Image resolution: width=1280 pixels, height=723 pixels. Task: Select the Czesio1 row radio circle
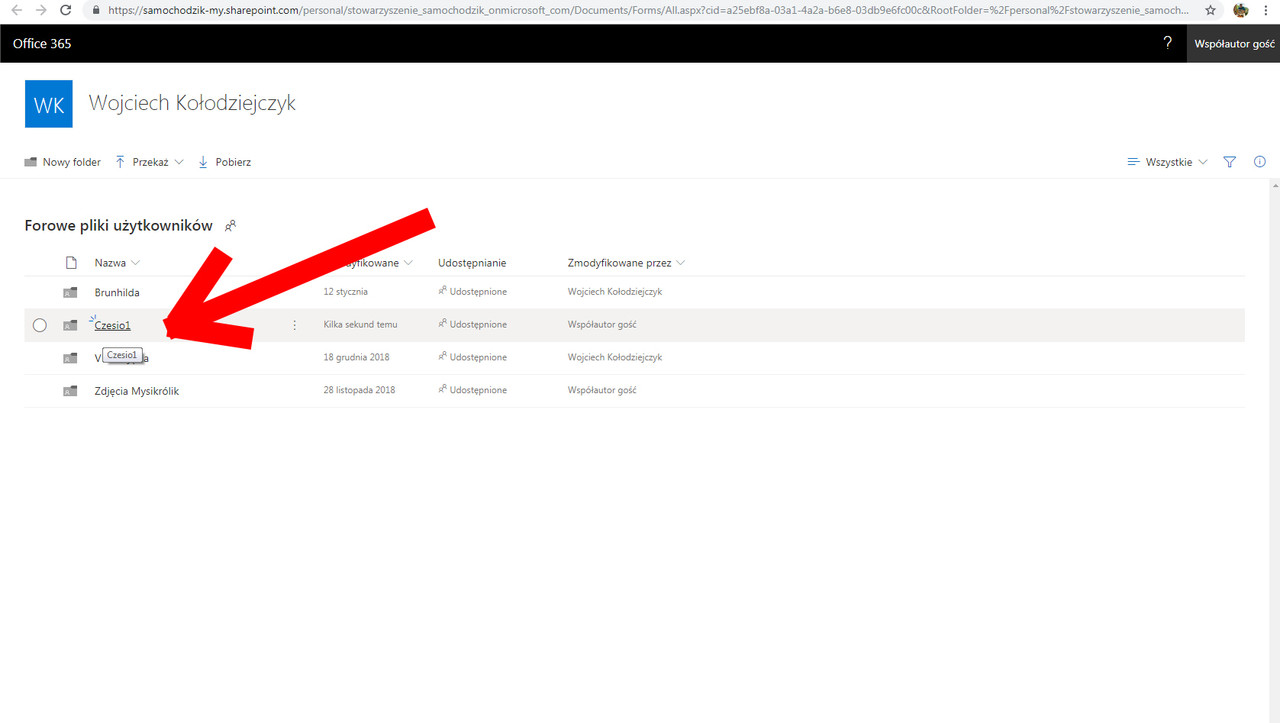pos(39,324)
